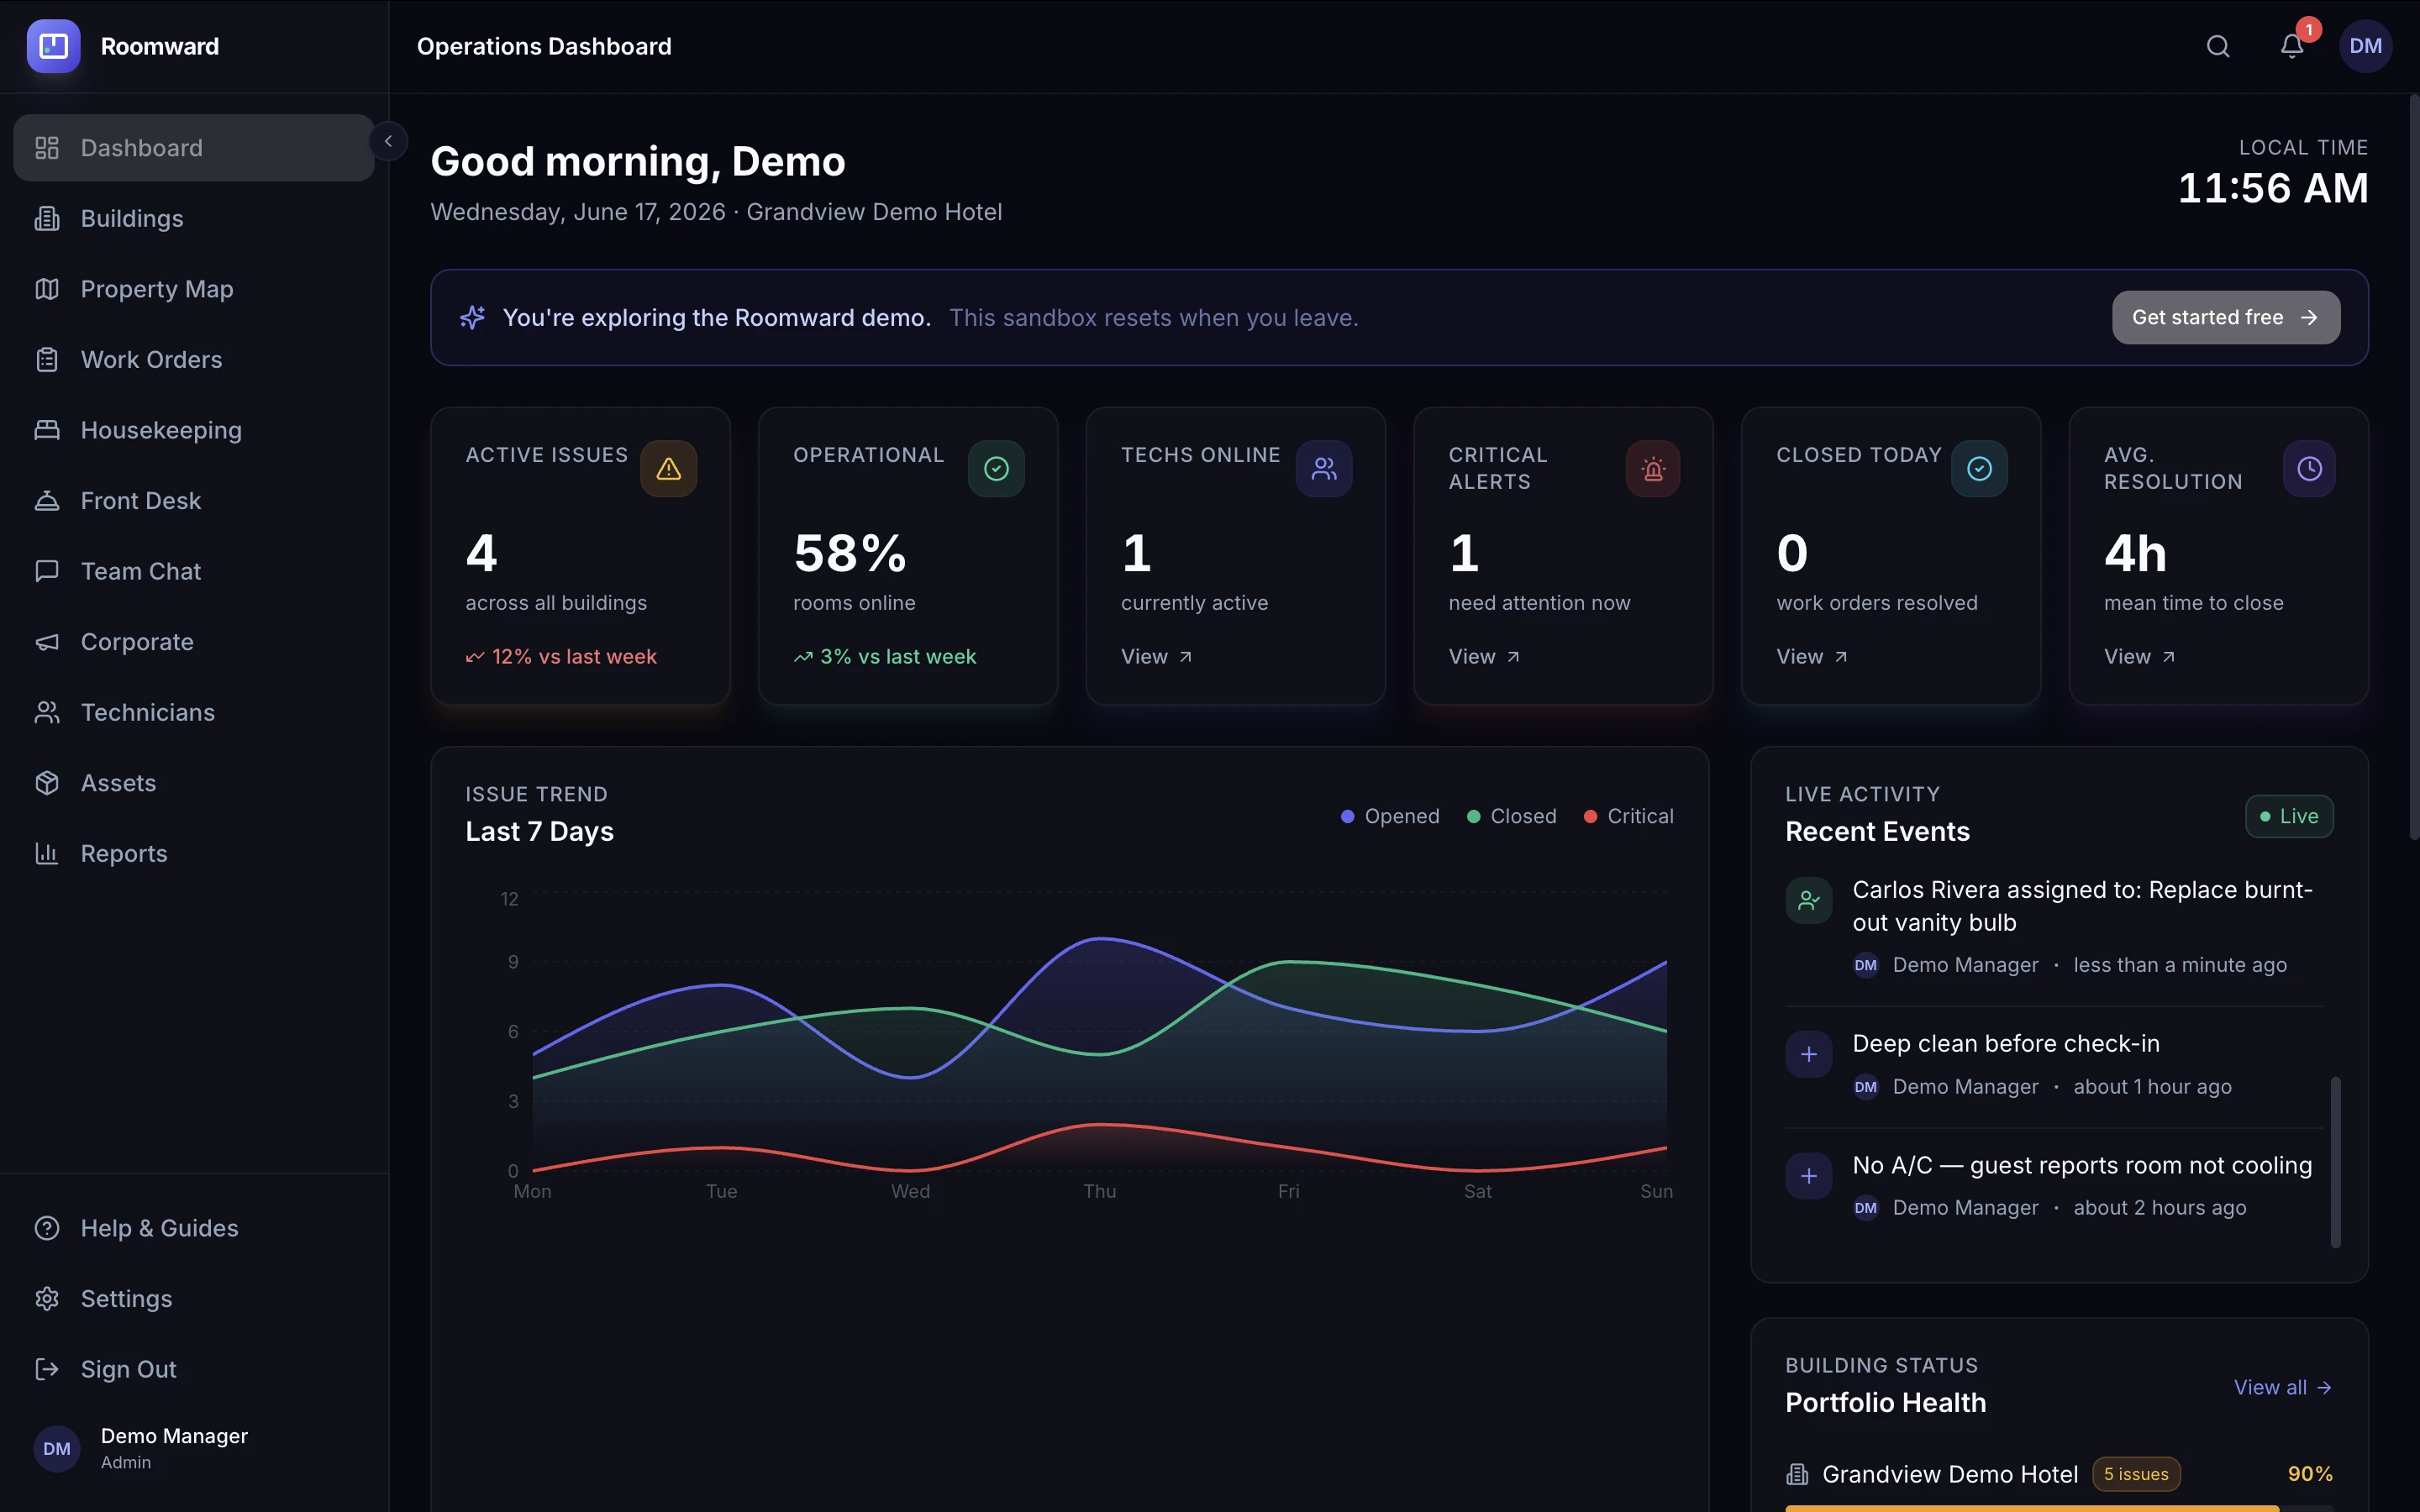Open the search icon in header
Viewport: 2420px width, 1512px height.
(x=2218, y=46)
